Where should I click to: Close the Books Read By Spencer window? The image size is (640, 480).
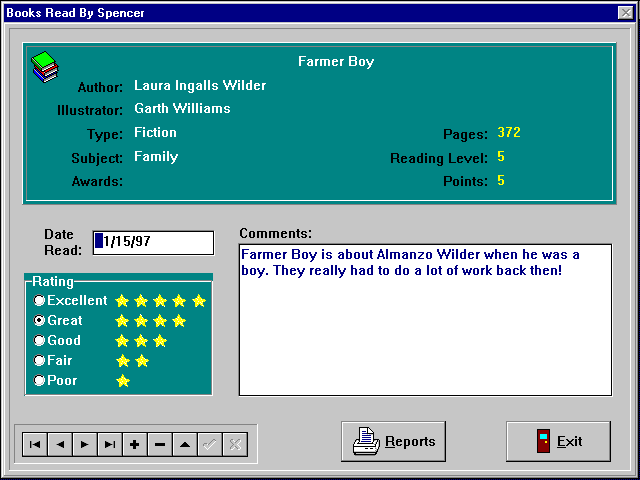(x=626, y=13)
